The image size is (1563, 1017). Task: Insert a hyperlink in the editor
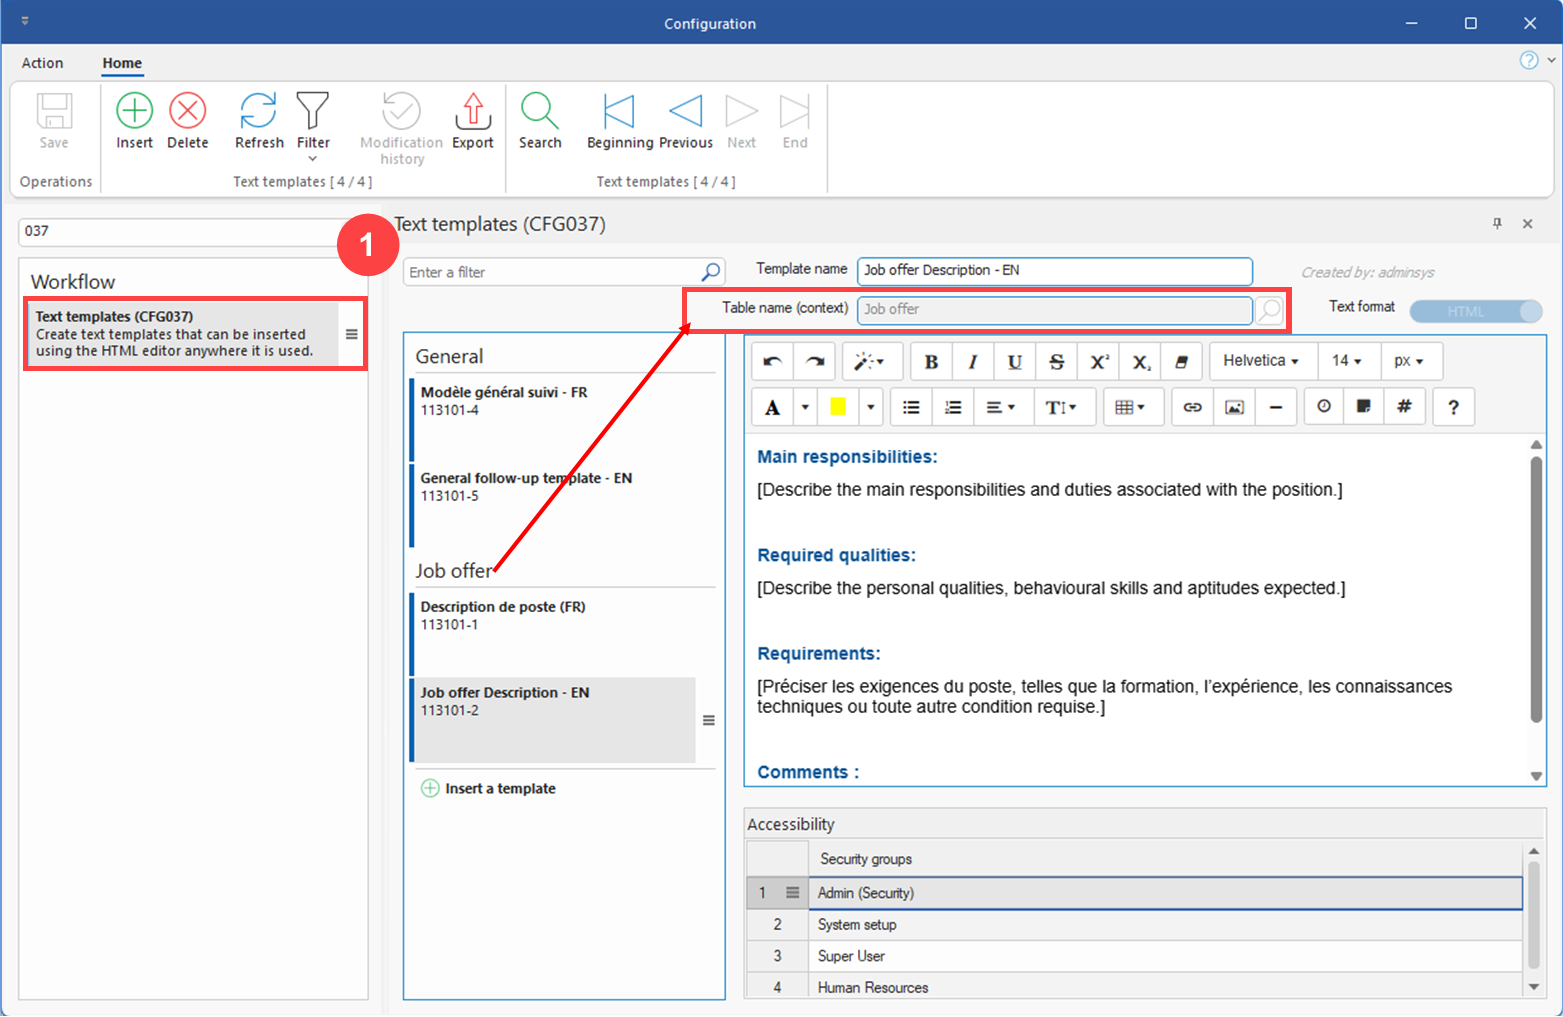(1192, 407)
